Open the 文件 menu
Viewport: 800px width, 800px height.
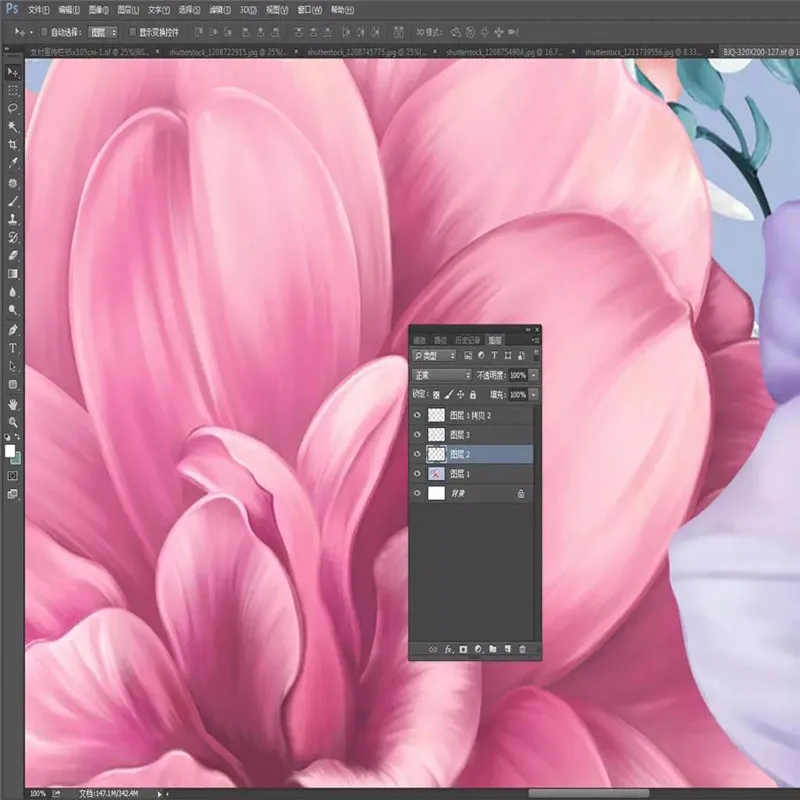[39, 10]
